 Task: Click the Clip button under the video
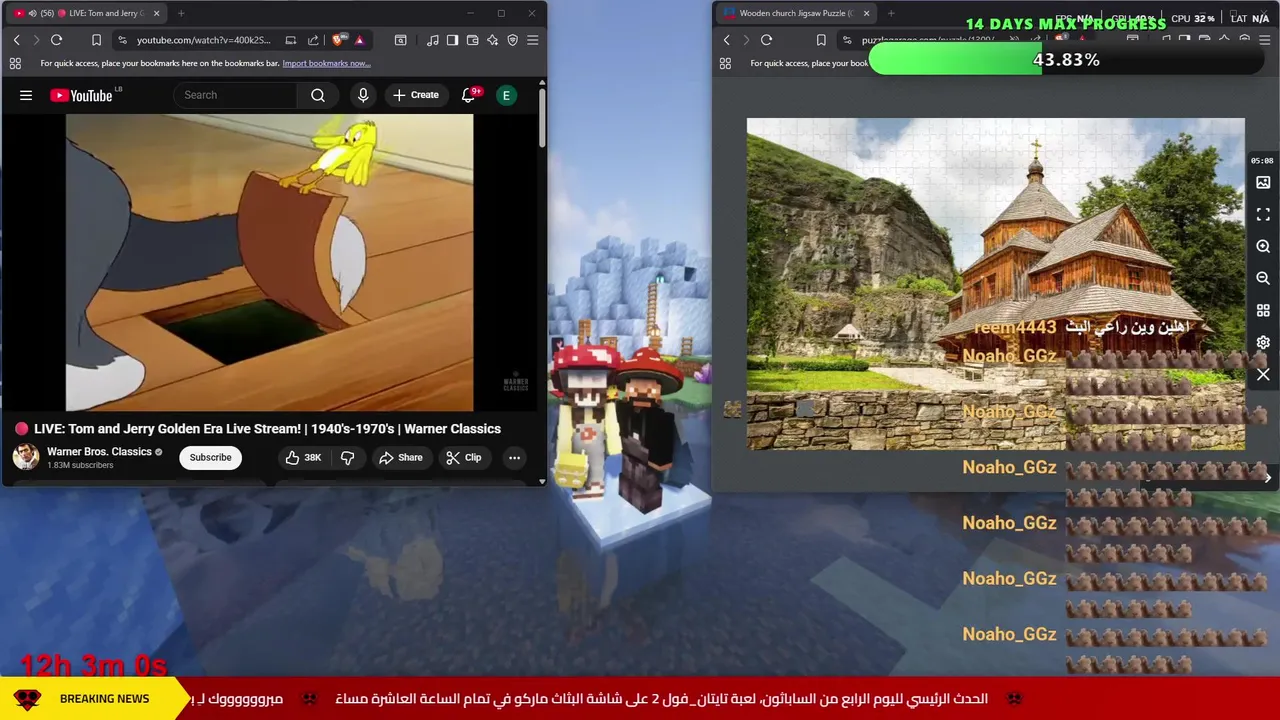[463, 457]
